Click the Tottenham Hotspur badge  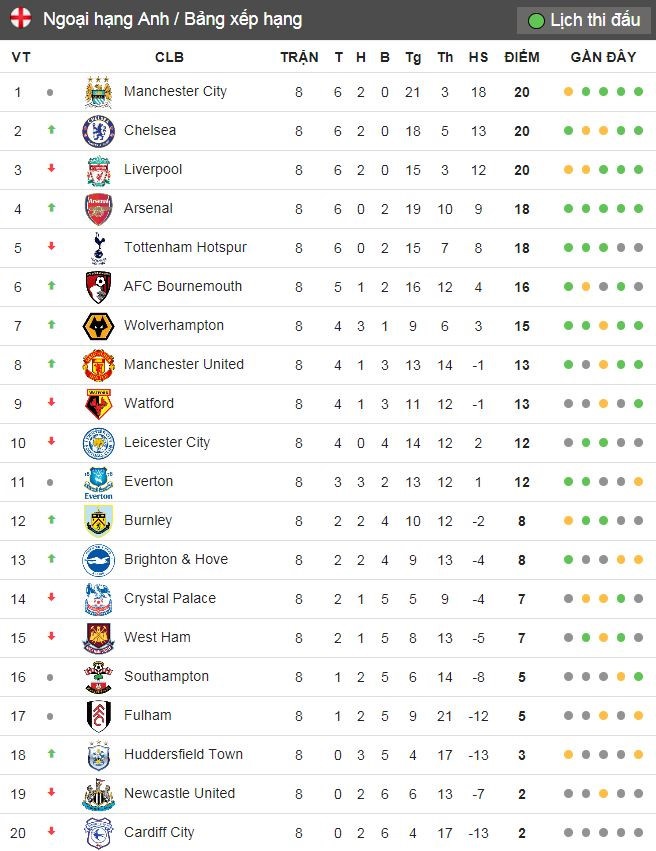97,247
